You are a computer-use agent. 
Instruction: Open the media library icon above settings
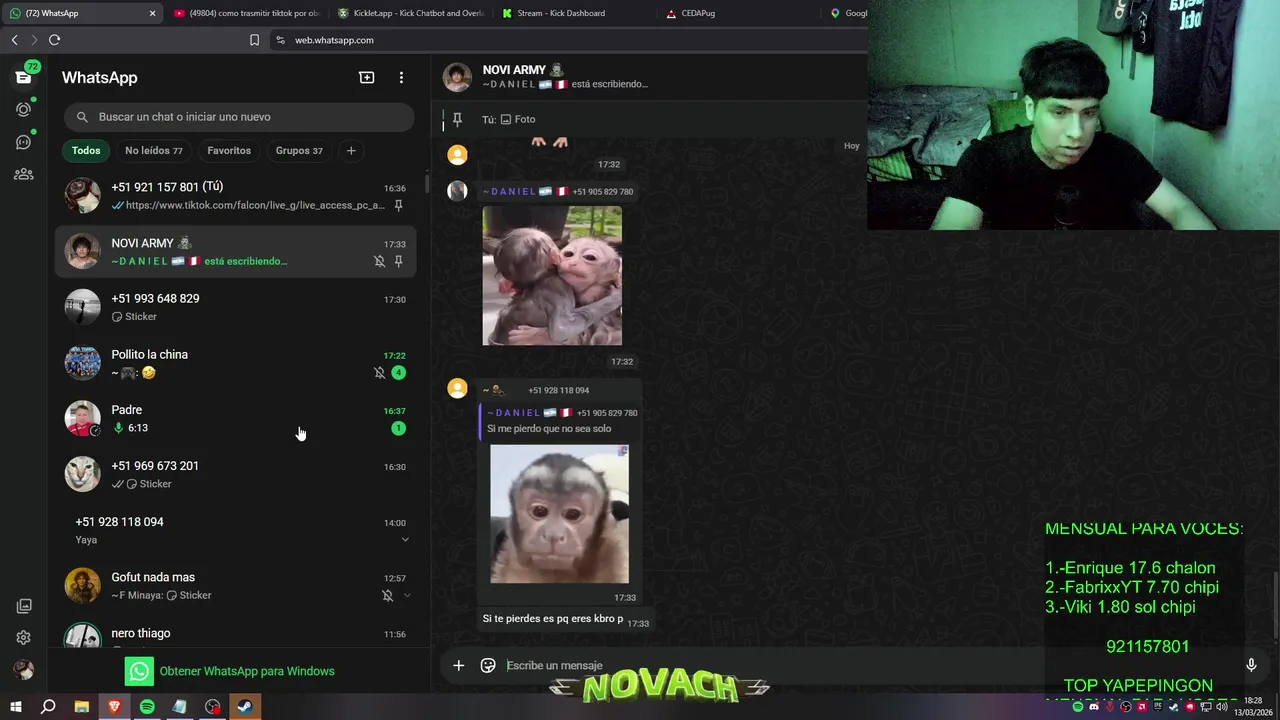[x=23, y=606]
